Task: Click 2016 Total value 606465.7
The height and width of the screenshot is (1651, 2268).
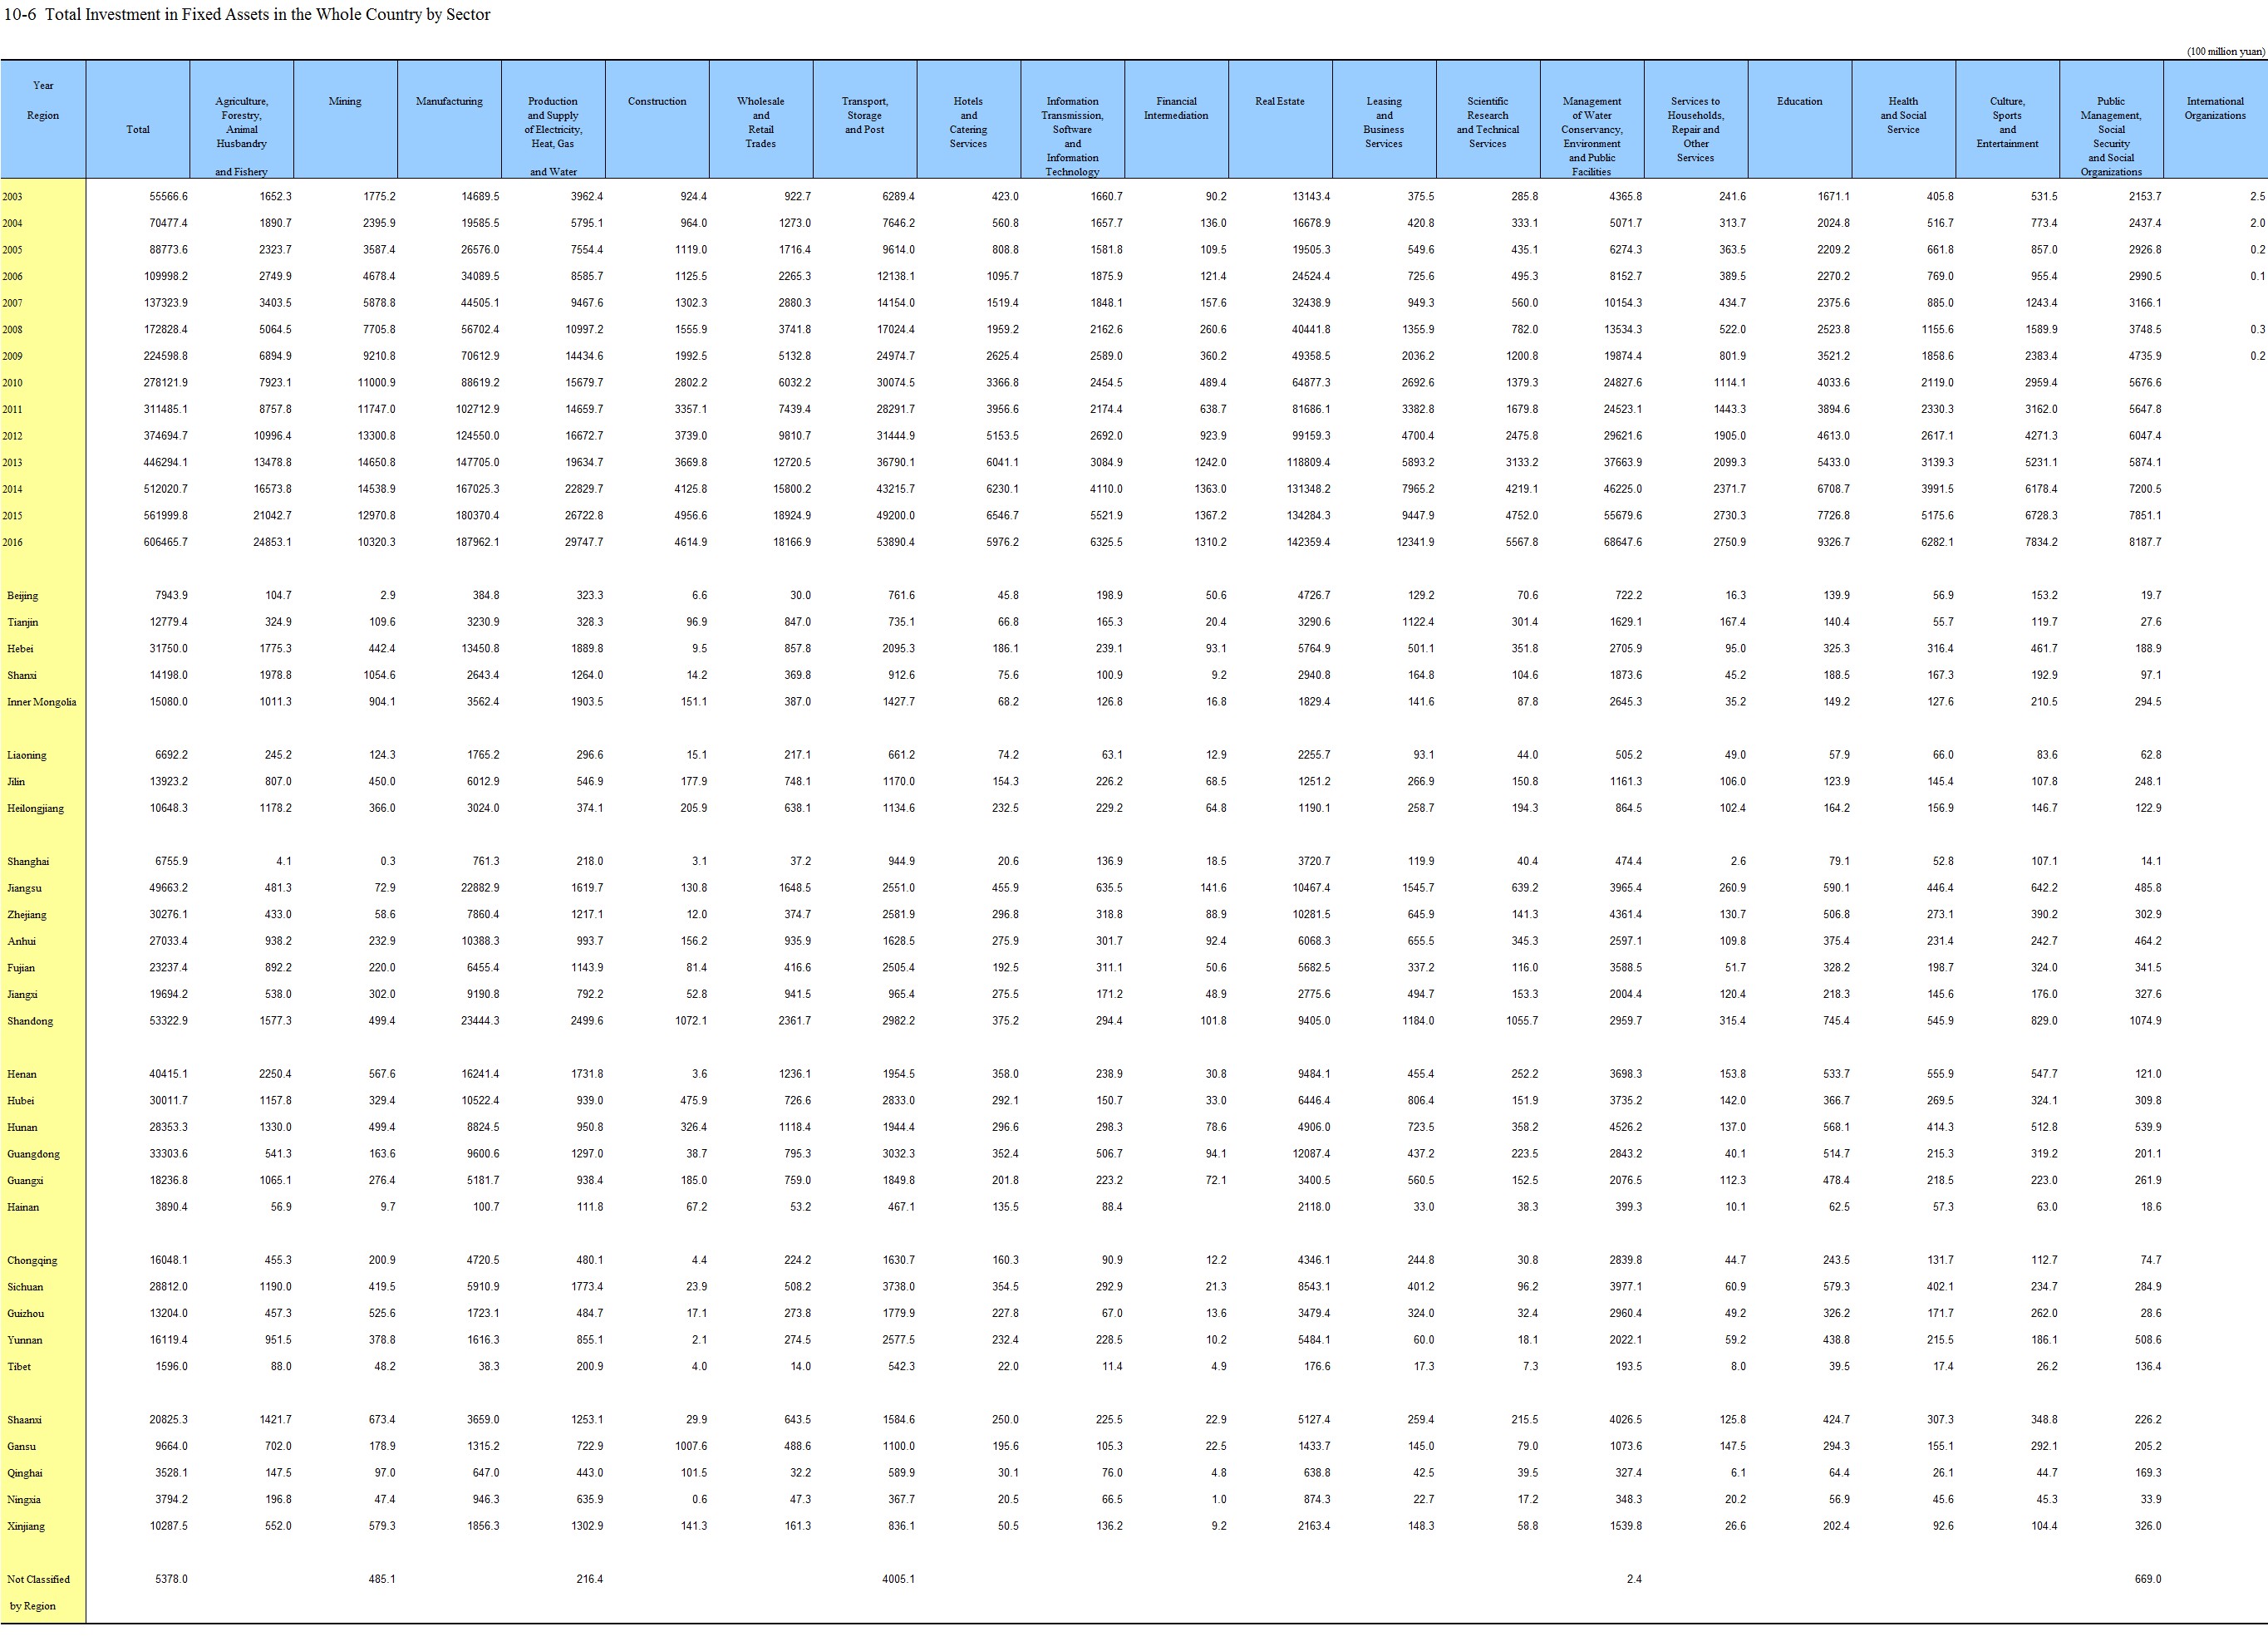Action: [165, 542]
